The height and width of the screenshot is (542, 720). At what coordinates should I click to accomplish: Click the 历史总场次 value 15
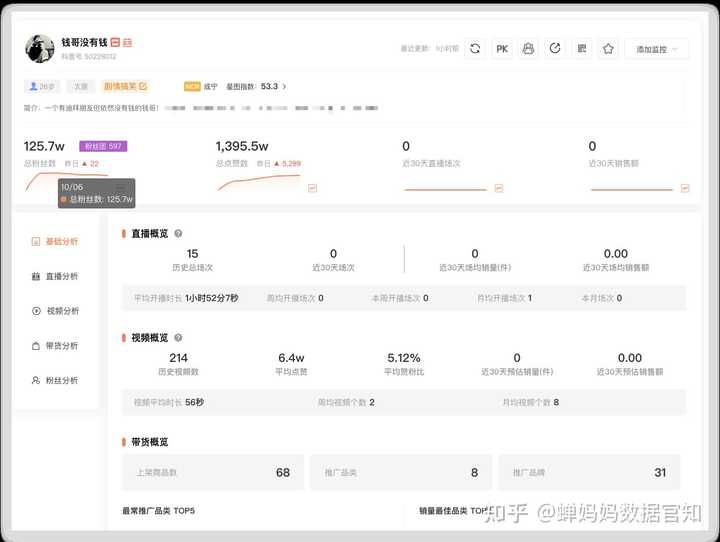pyautogui.click(x=192, y=254)
